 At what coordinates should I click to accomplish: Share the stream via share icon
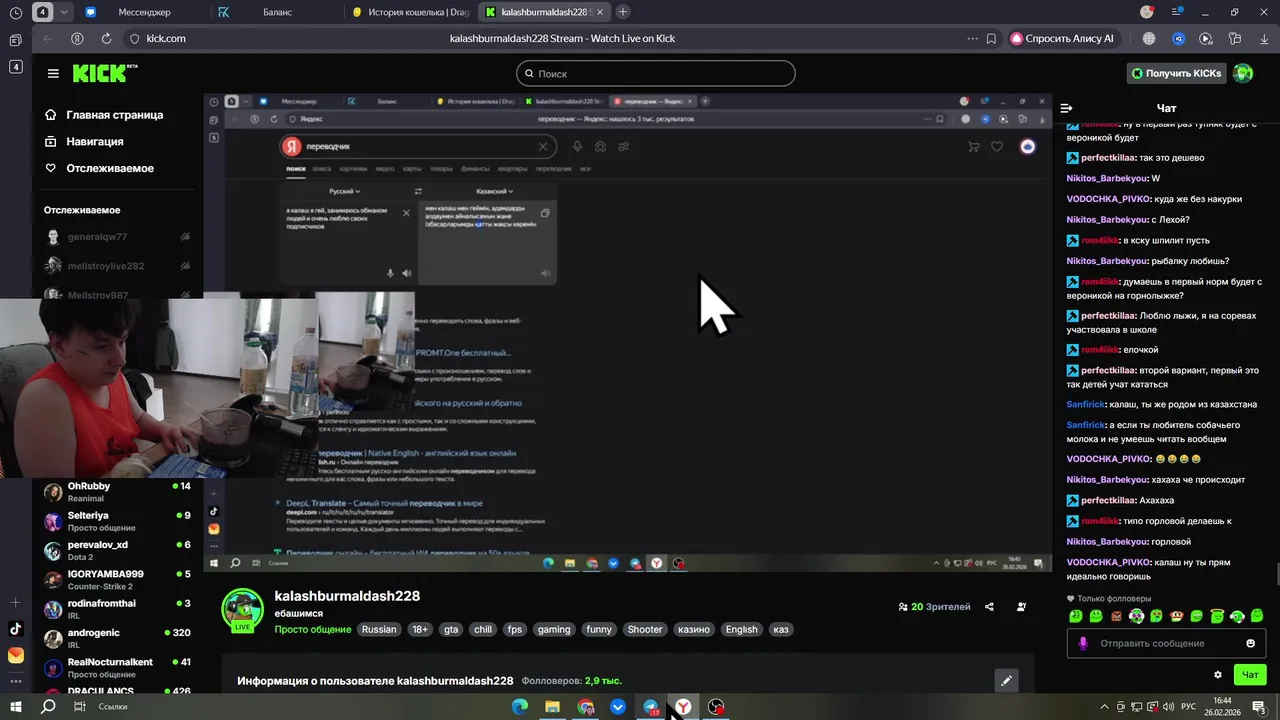point(989,607)
